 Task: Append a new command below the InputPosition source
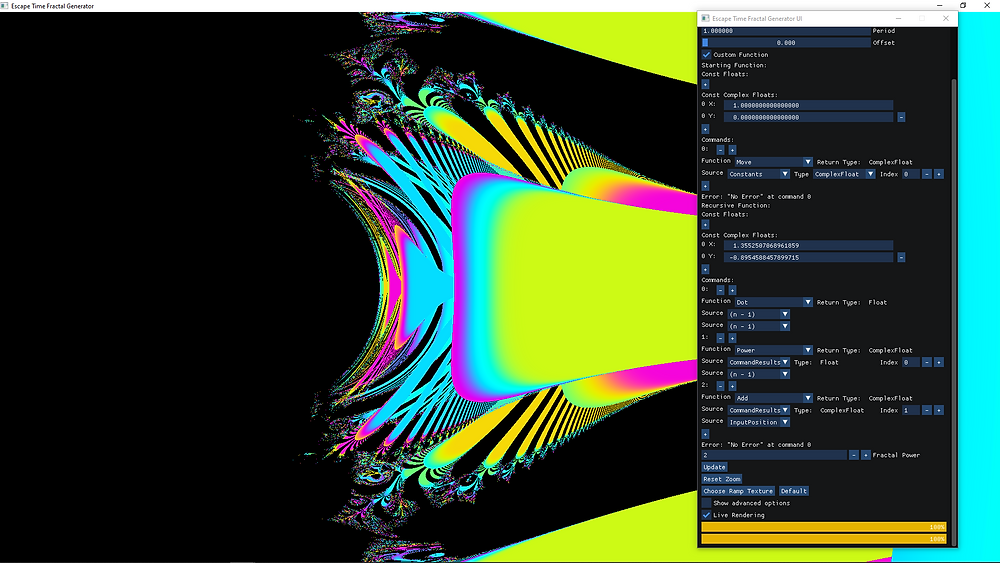click(x=705, y=434)
